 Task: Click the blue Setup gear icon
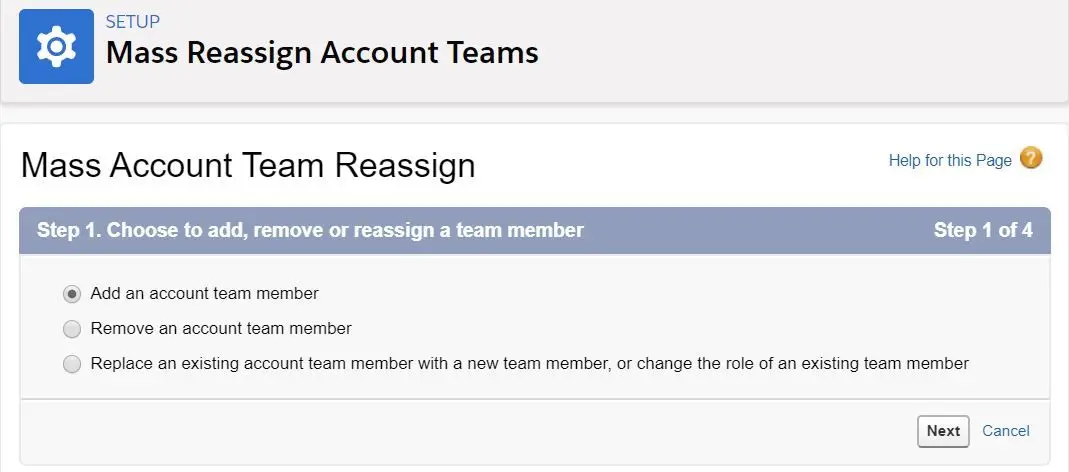(x=57, y=46)
